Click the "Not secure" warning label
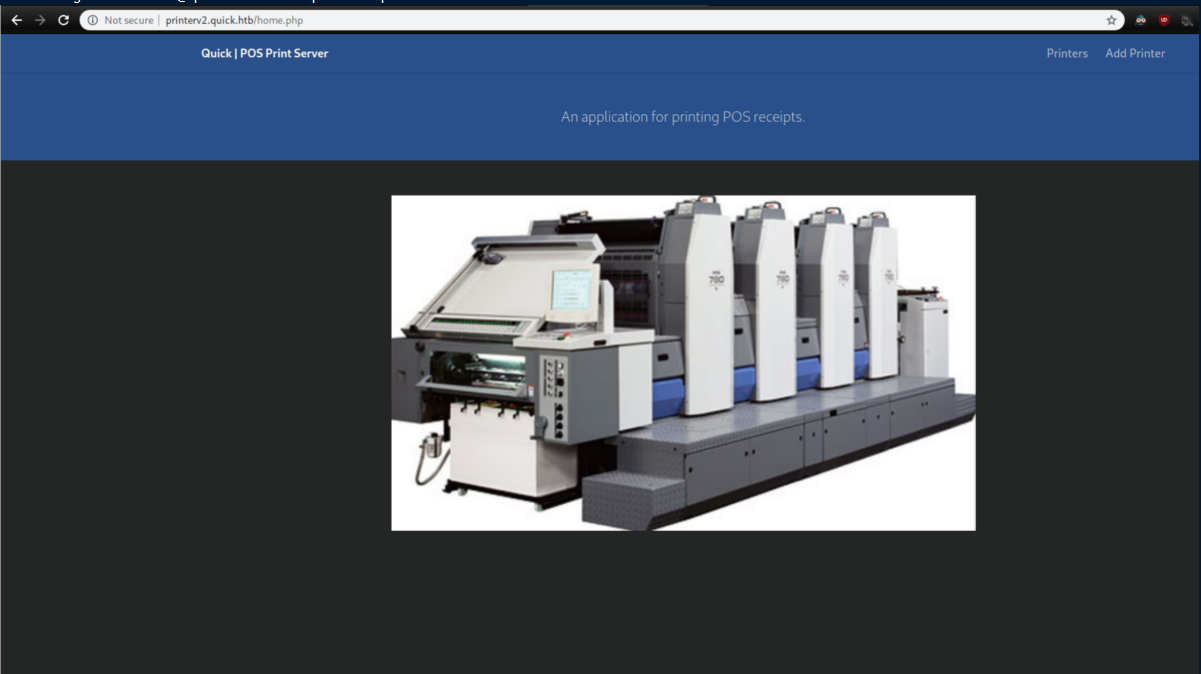Screen dimensions: 1201x674 click(x=128, y=20)
